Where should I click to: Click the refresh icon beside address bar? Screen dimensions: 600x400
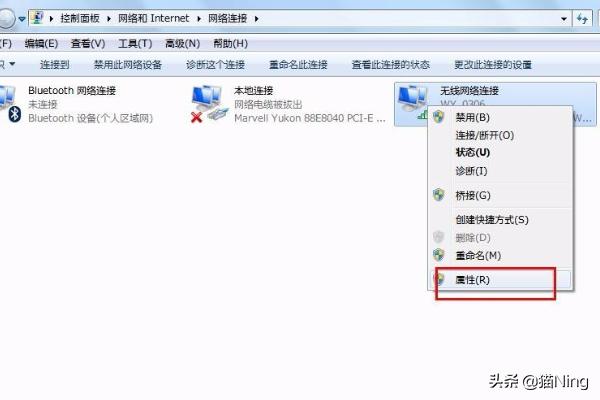tap(582, 18)
